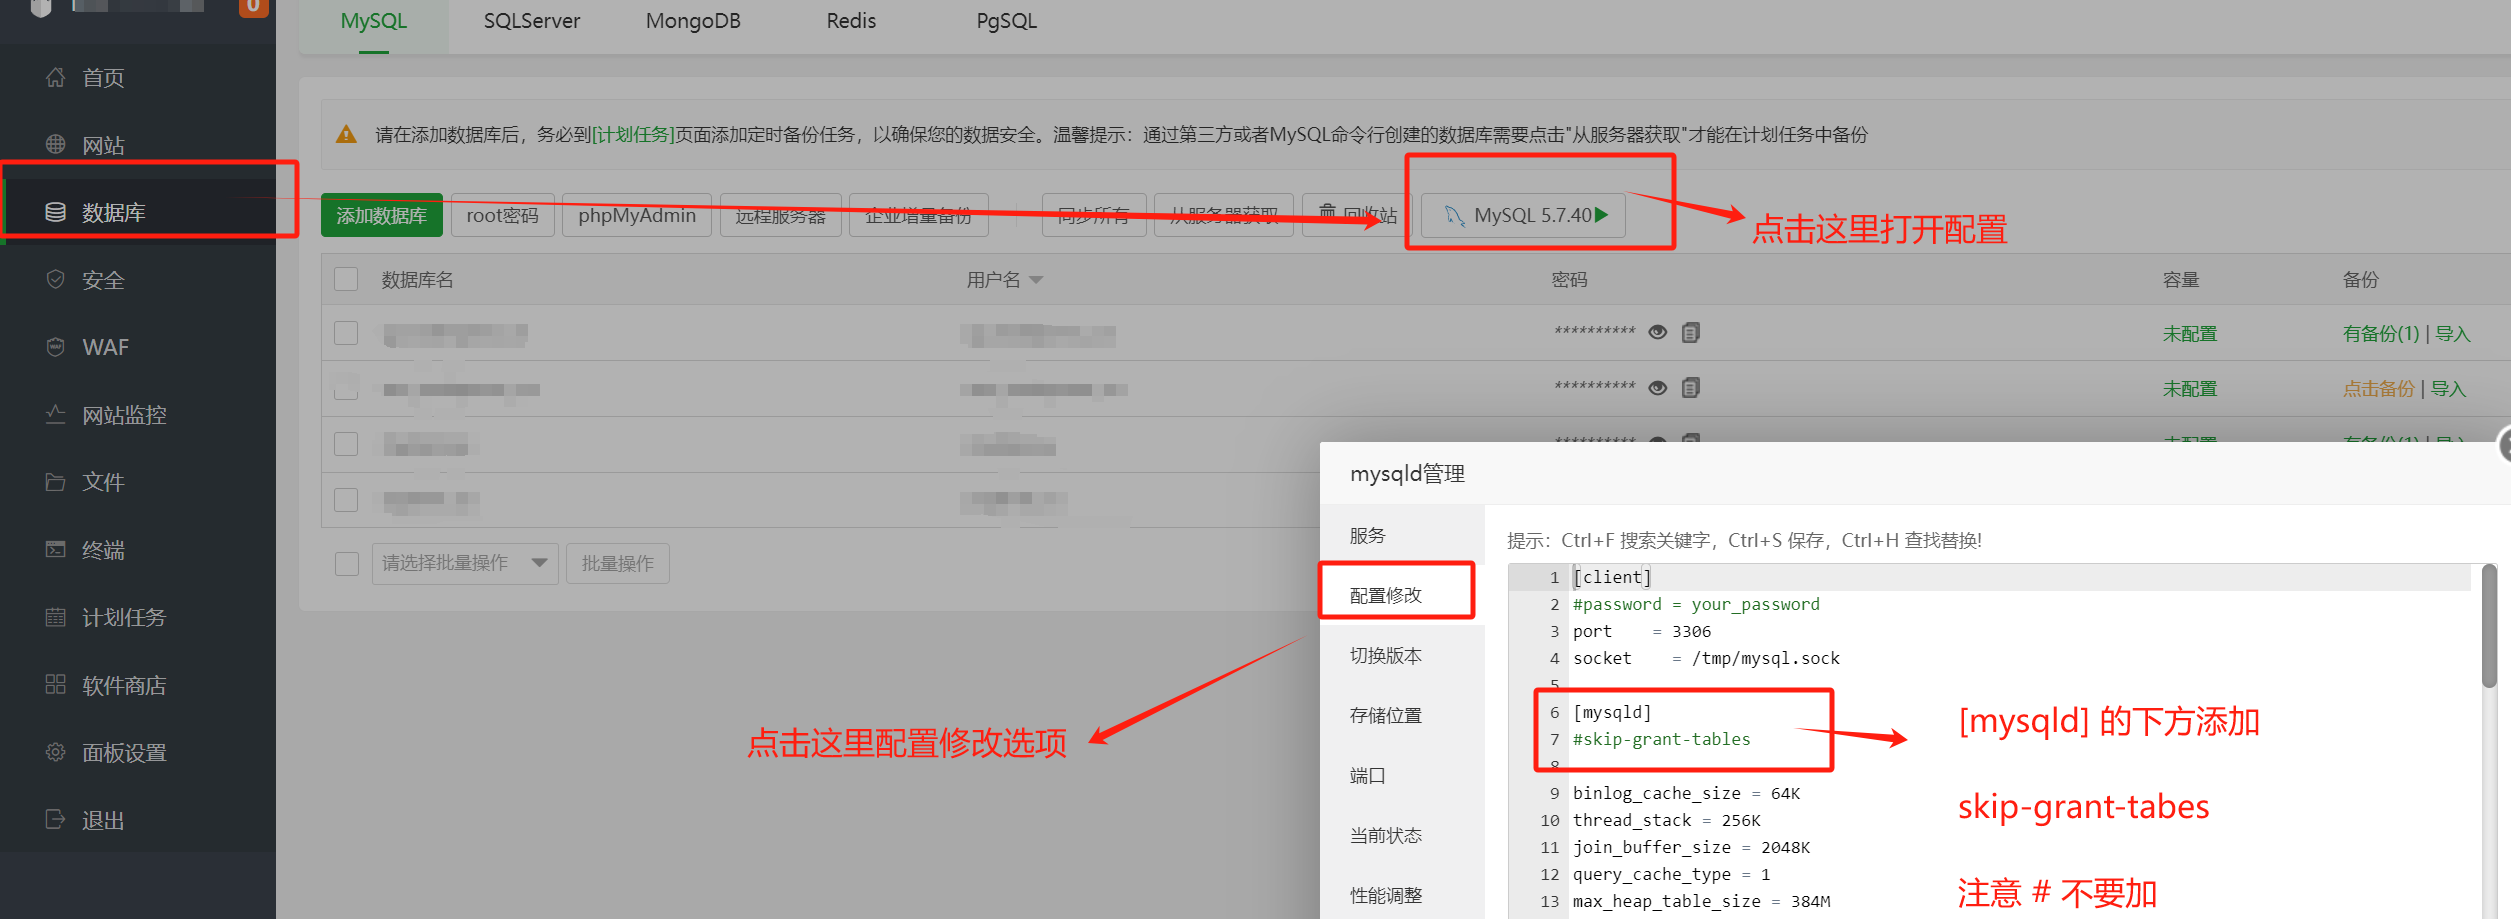The height and width of the screenshot is (919, 2511).
Task: Click the 企业增量备份 button
Action: pos(919,215)
